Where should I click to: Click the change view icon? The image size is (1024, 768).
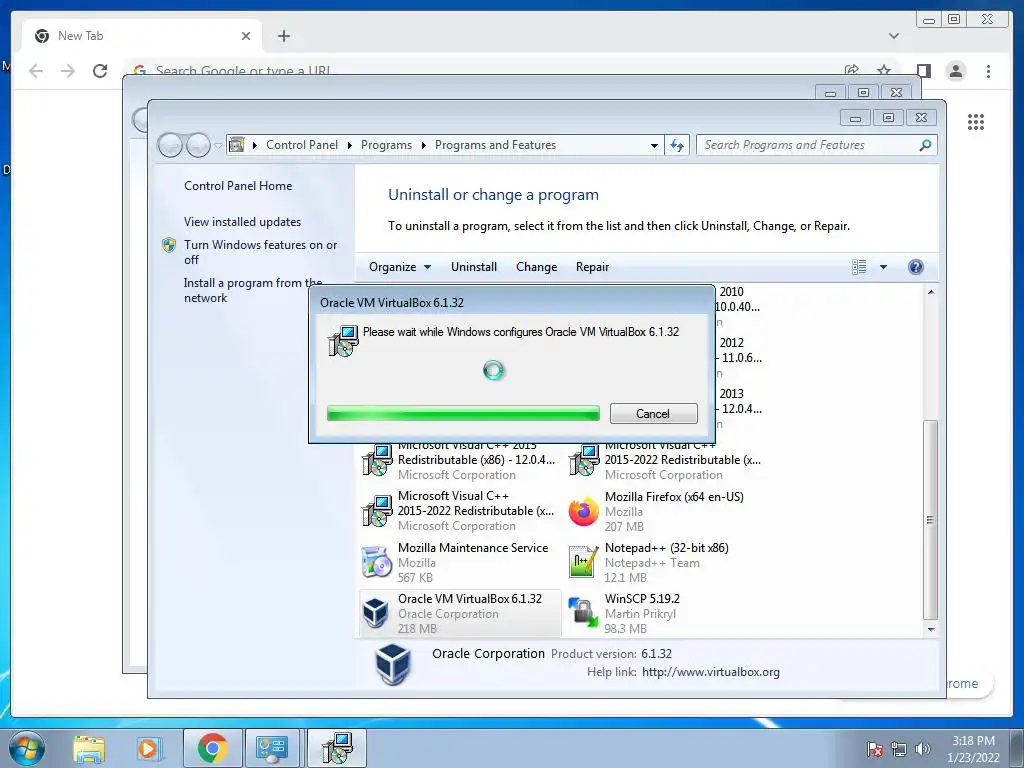pyautogui.click(x=859, y=266)
